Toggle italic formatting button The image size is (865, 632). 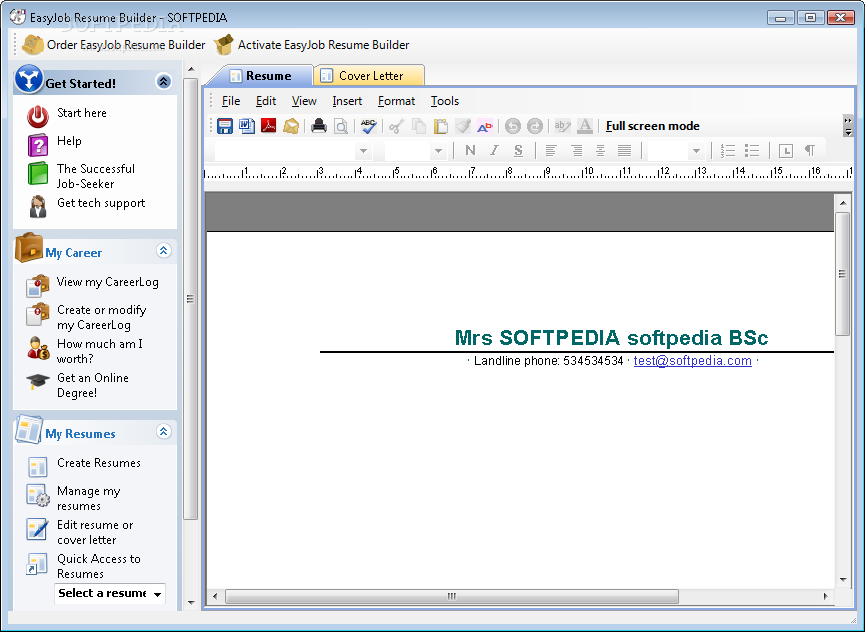pyautogui.click(x=494, y=150)
